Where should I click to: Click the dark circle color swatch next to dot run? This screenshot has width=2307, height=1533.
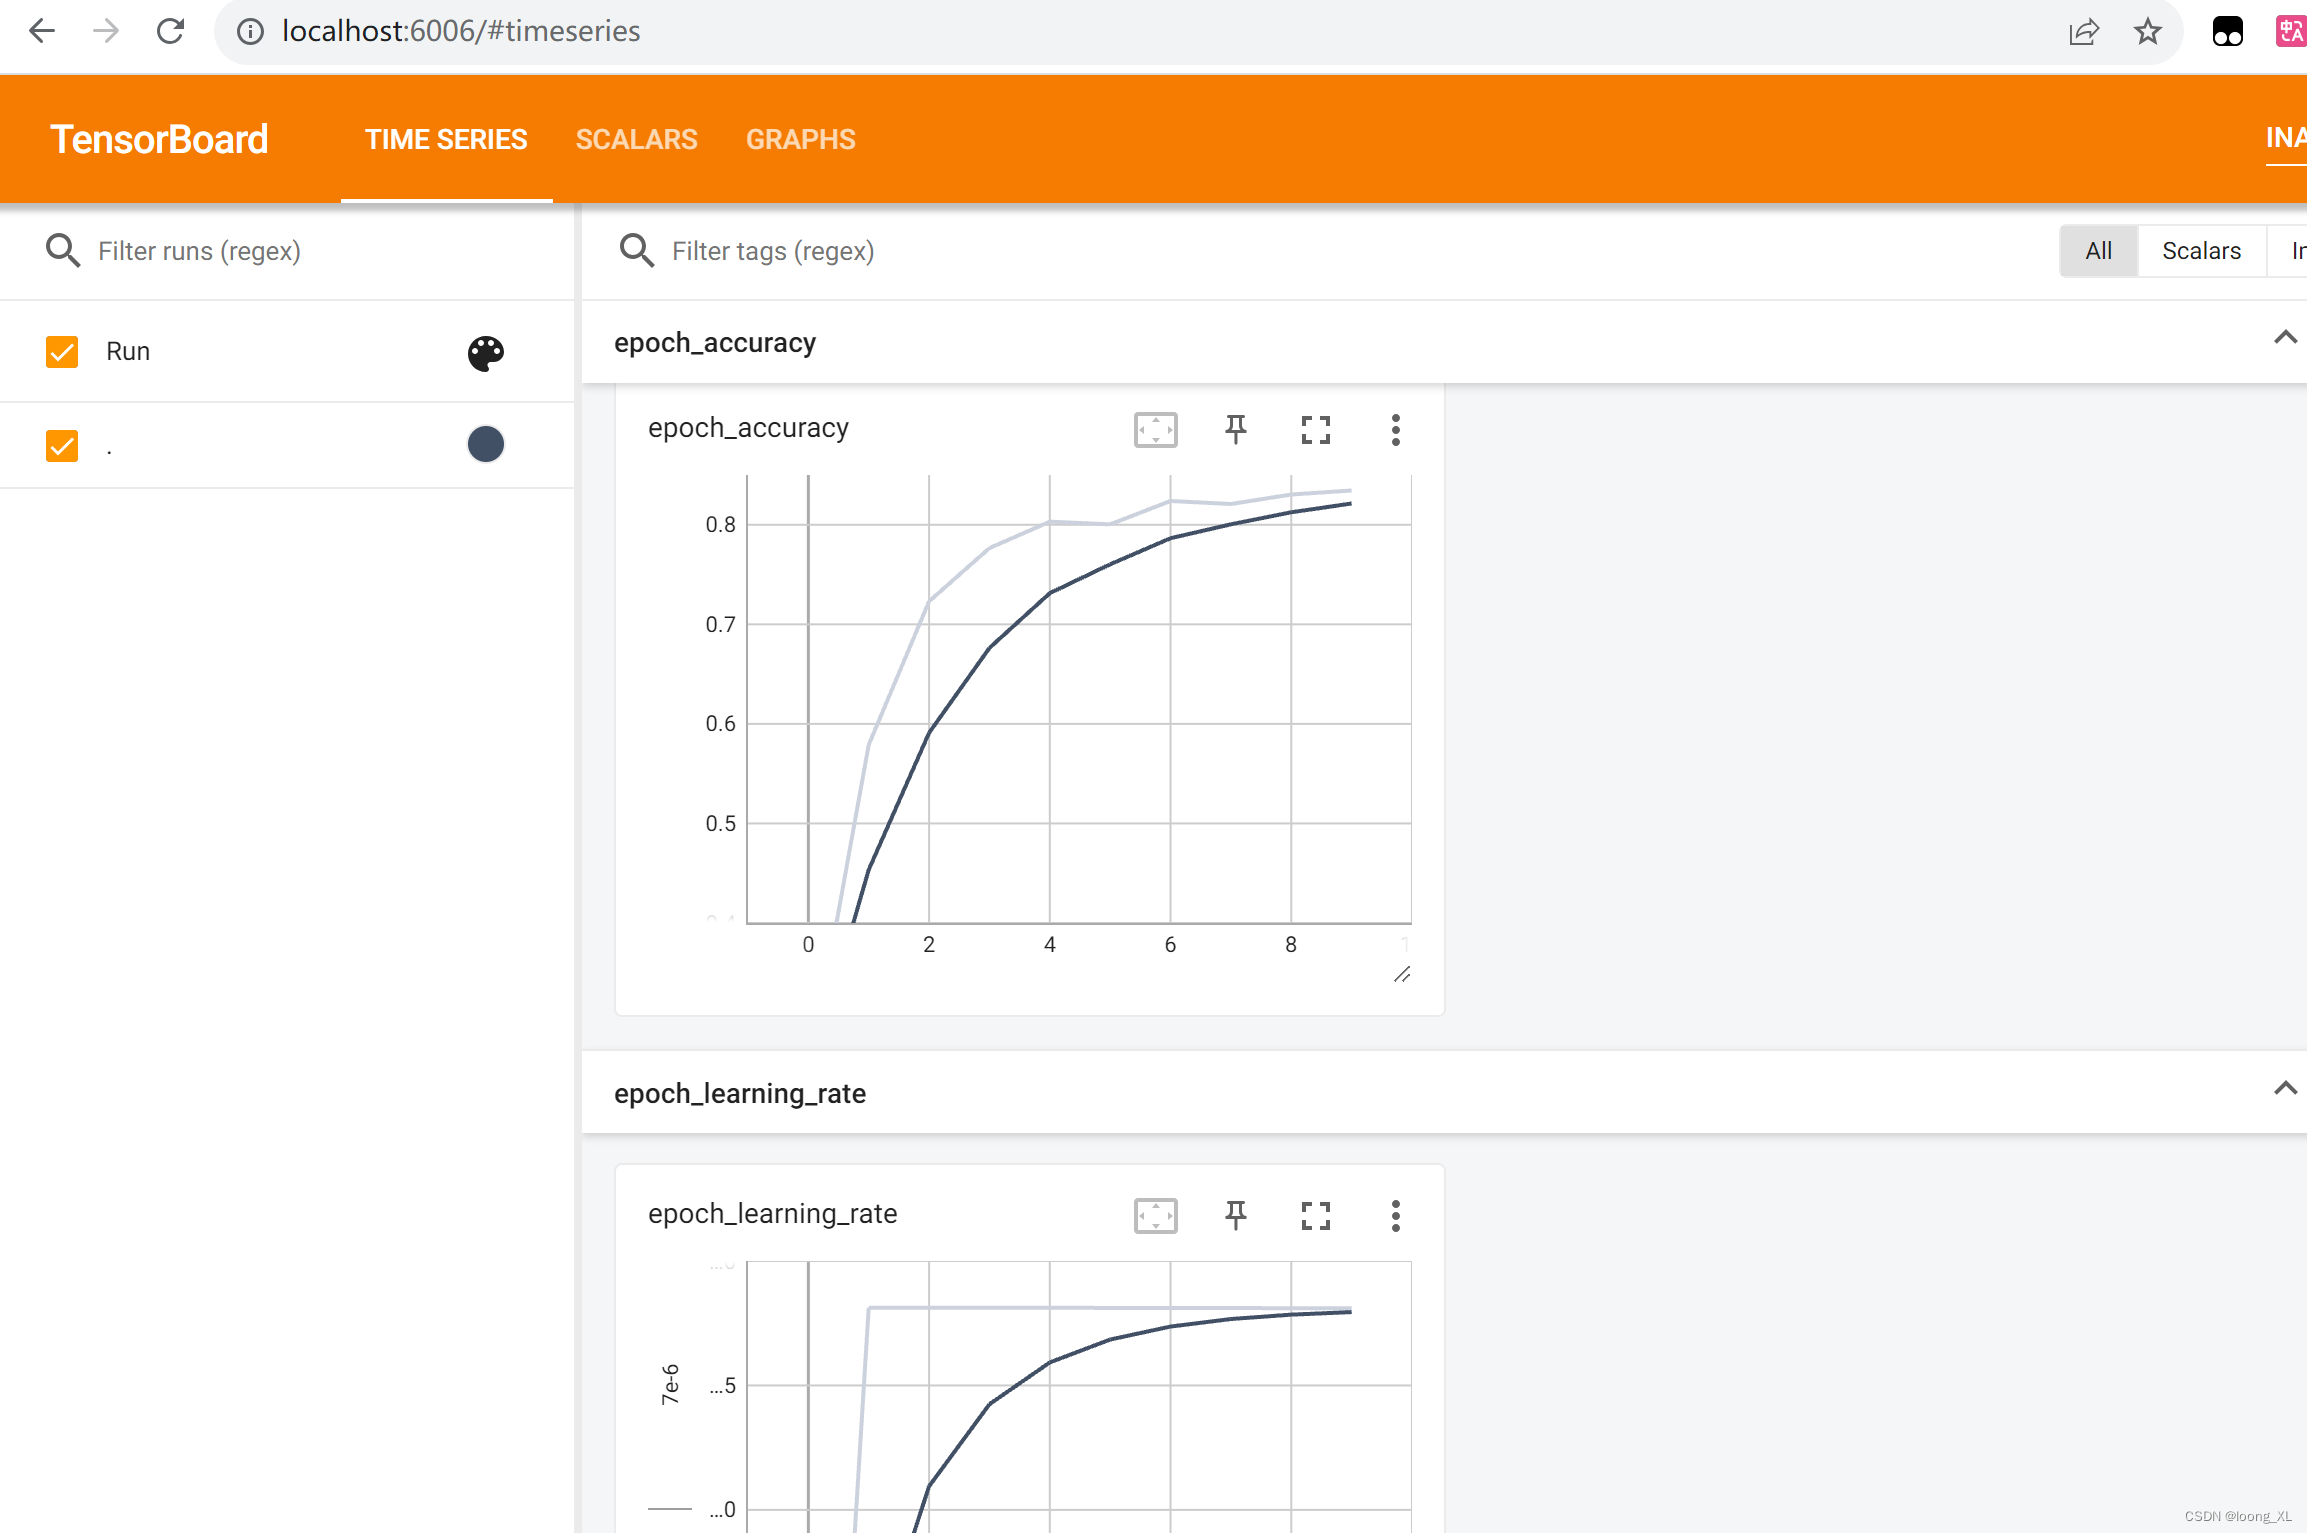[486, 445]
